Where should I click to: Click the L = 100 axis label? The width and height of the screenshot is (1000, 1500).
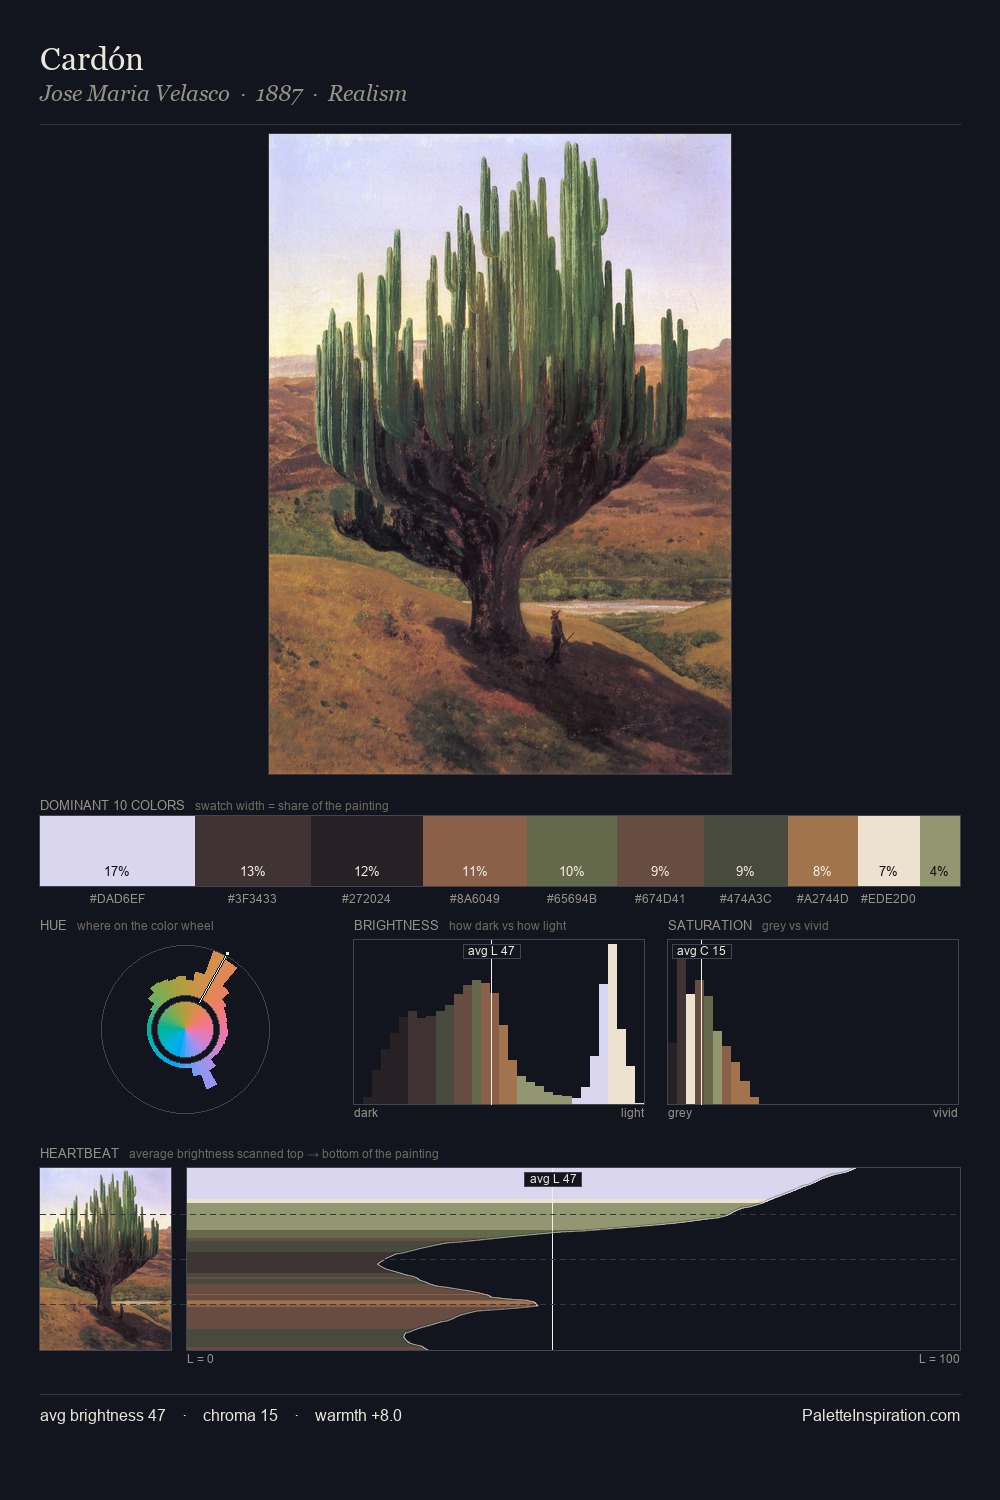coord(939,1359)
